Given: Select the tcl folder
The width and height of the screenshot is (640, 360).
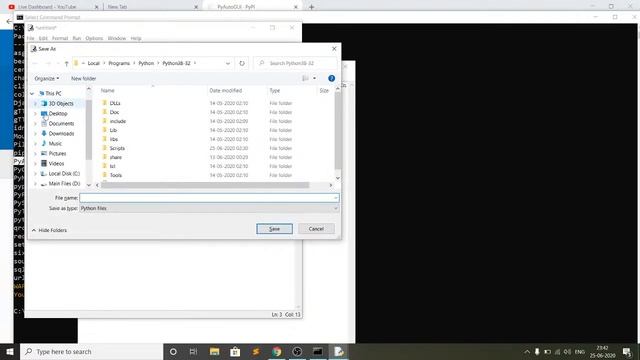Looking at the screenshot, I should (x=112, y=166).
